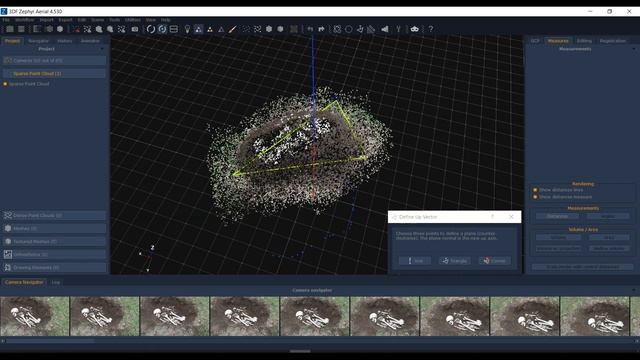Click the lightbulb lighting icon in toolbar
640x360 pixels.
(x=187, y=29)
